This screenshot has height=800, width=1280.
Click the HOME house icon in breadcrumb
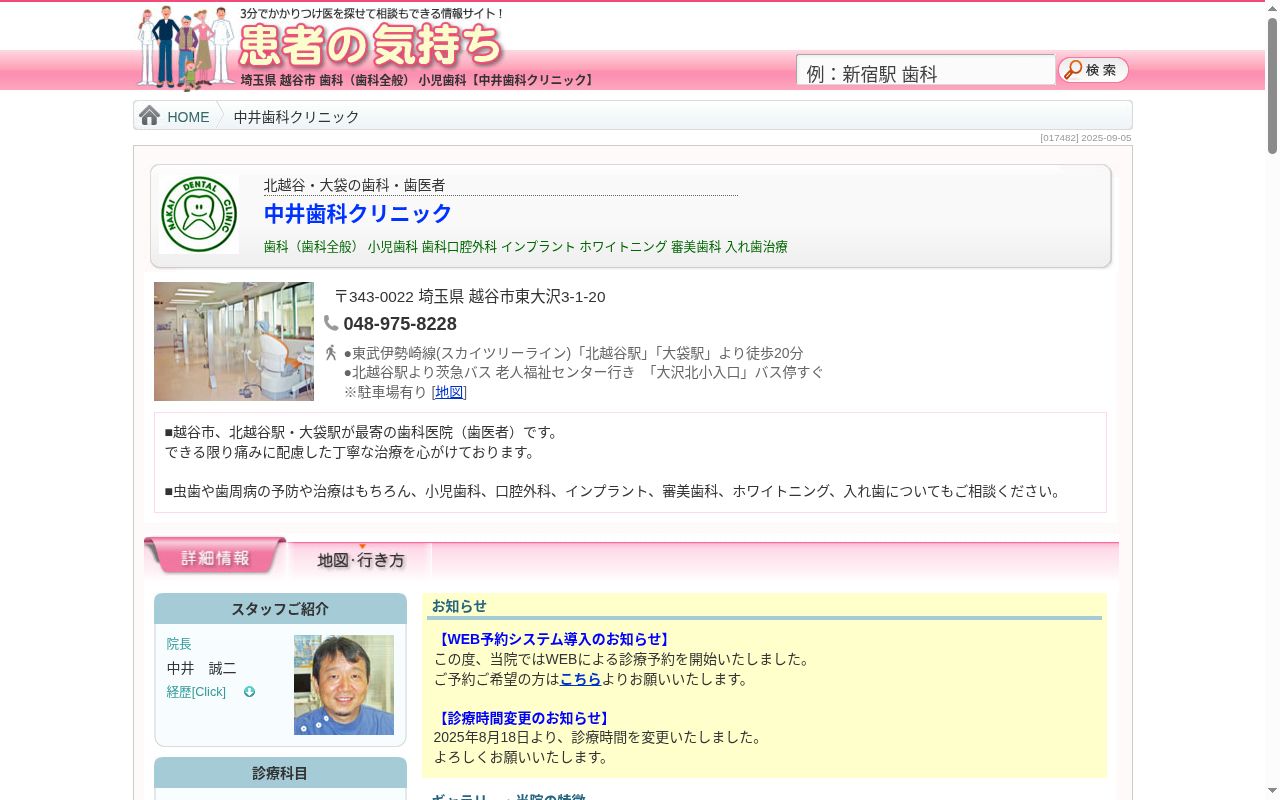[x=150, y=116]
